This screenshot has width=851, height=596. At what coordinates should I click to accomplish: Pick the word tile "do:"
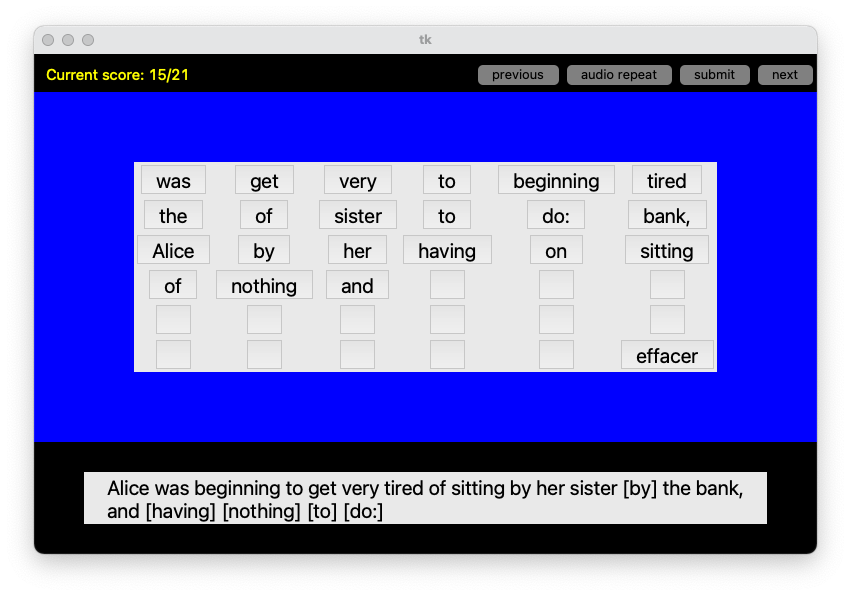click(x=555, y=215)
